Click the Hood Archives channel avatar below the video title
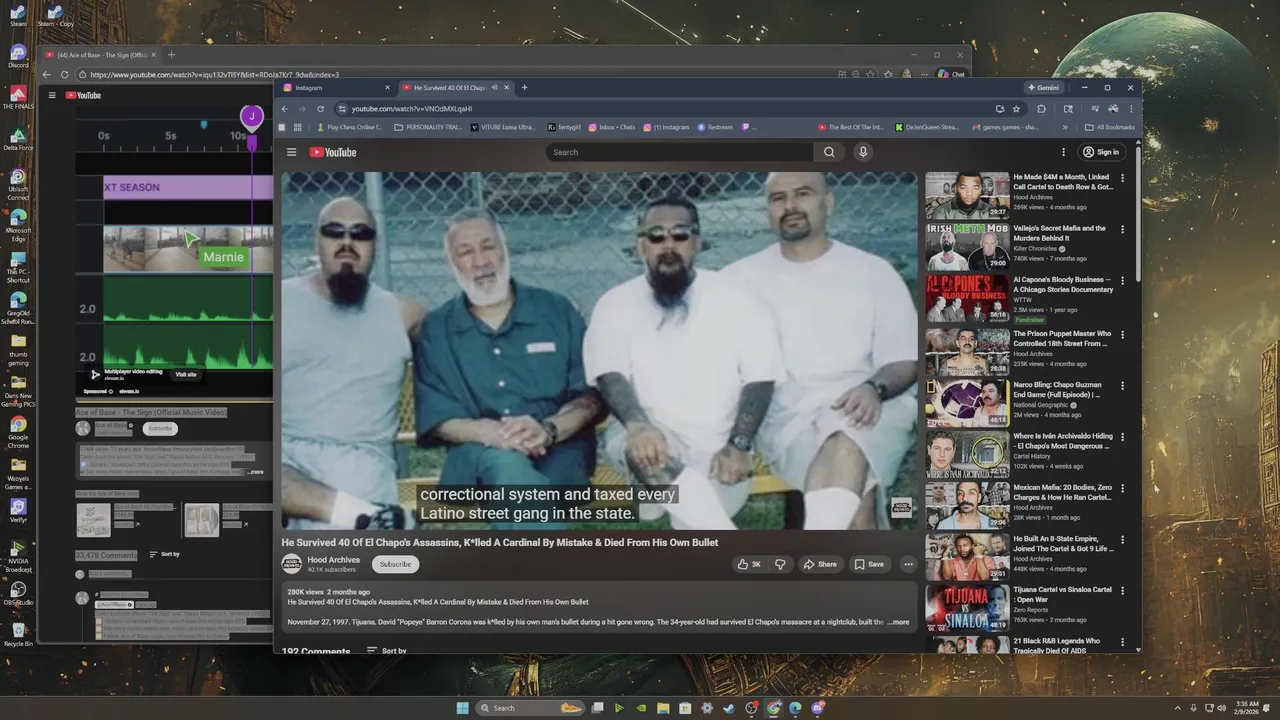1280x720 pixels. 291,564
